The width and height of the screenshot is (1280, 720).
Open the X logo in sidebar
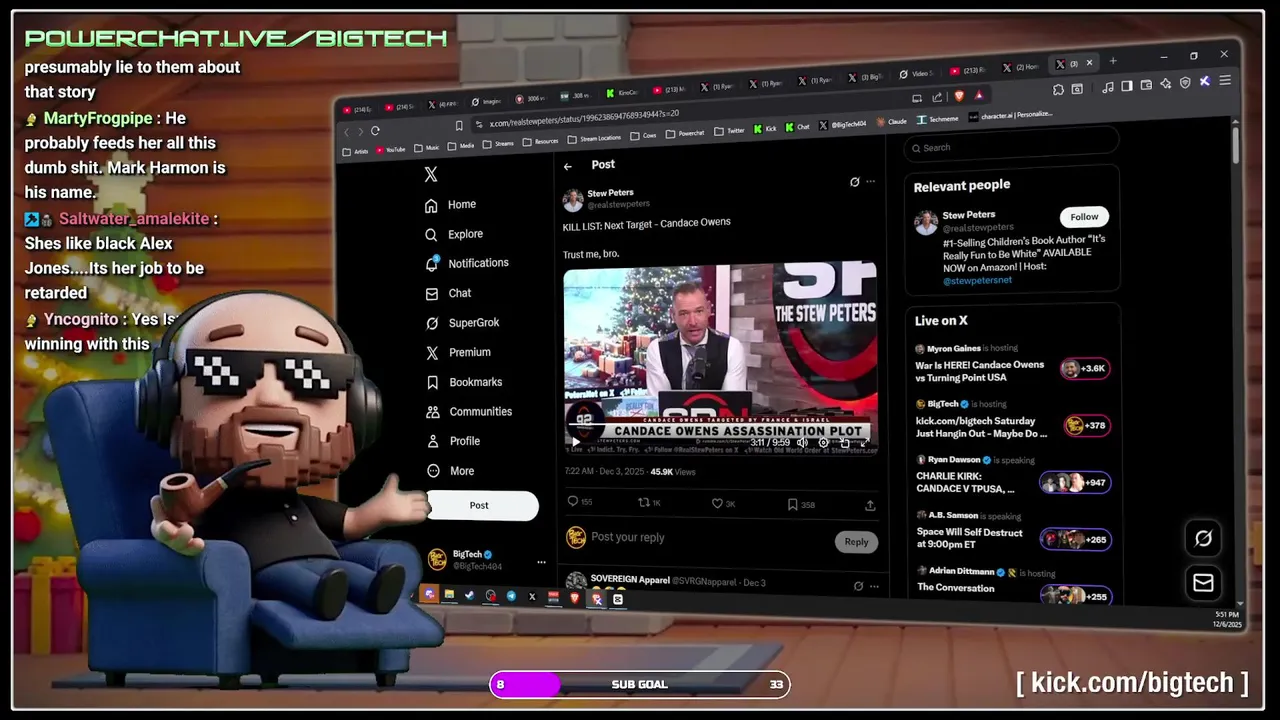(x=431, y=175)
